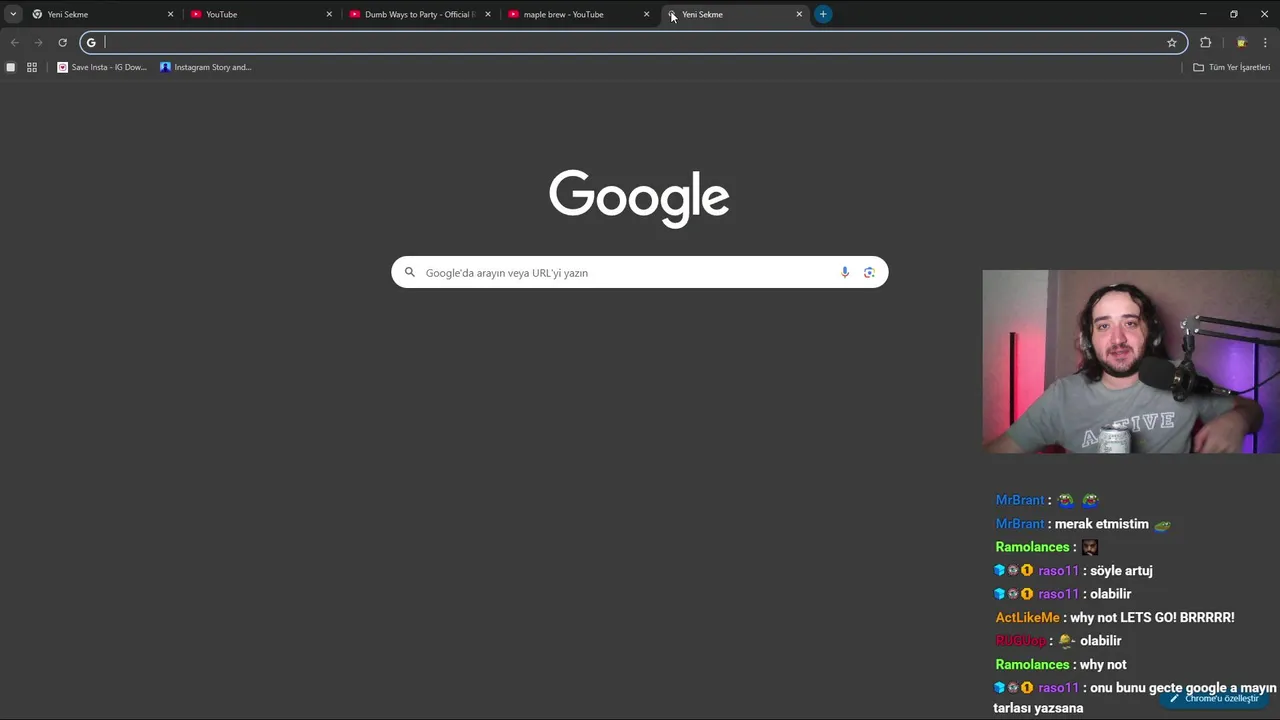Click the ActLikeMe username in chat
Image resolution: width=1280 pixels, height=720 pixels.
coord(1027,618)
